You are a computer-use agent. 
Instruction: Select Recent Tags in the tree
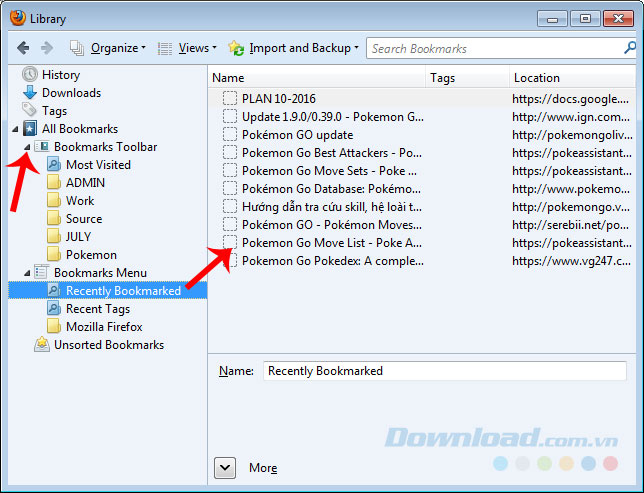point(98,309)
